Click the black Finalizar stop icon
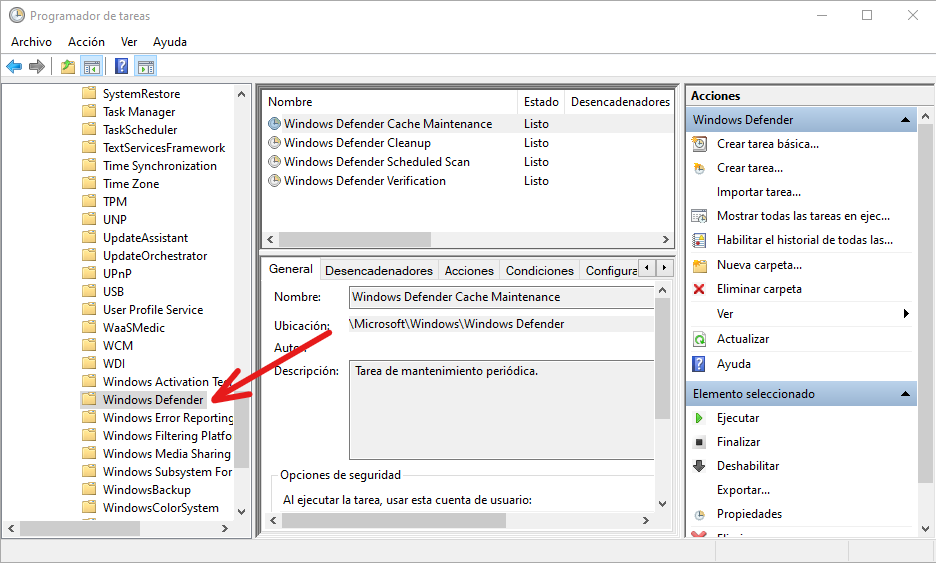936x563 pixels. pyautogui.click(x=699, y=442)
